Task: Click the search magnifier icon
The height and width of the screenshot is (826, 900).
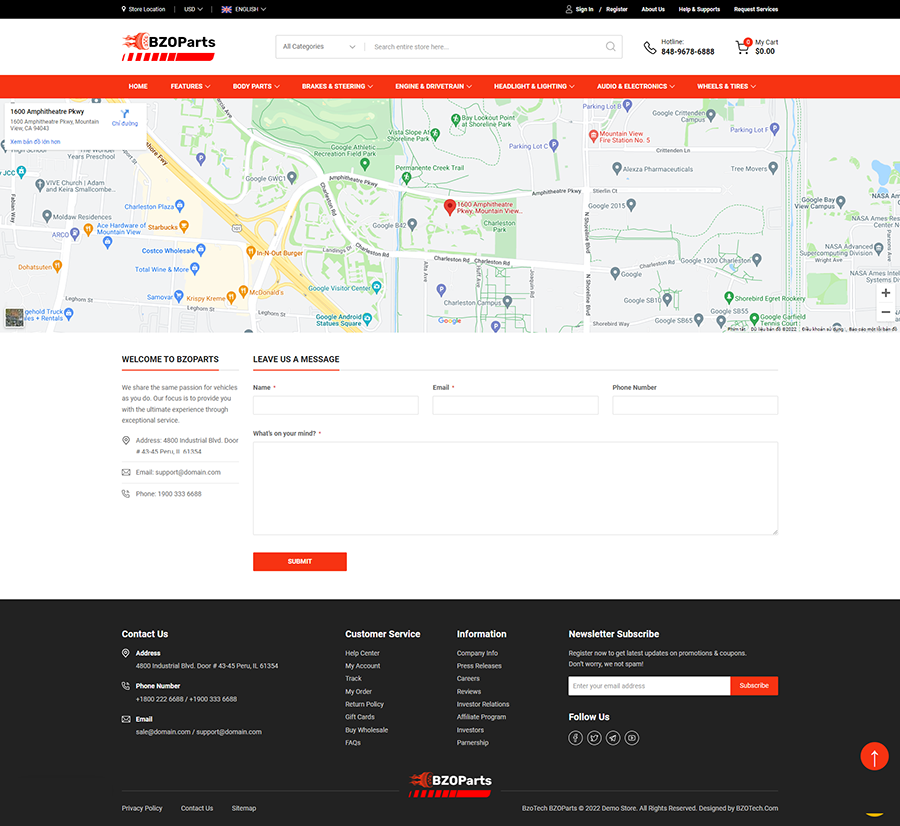Action: [x=610, y=47]
